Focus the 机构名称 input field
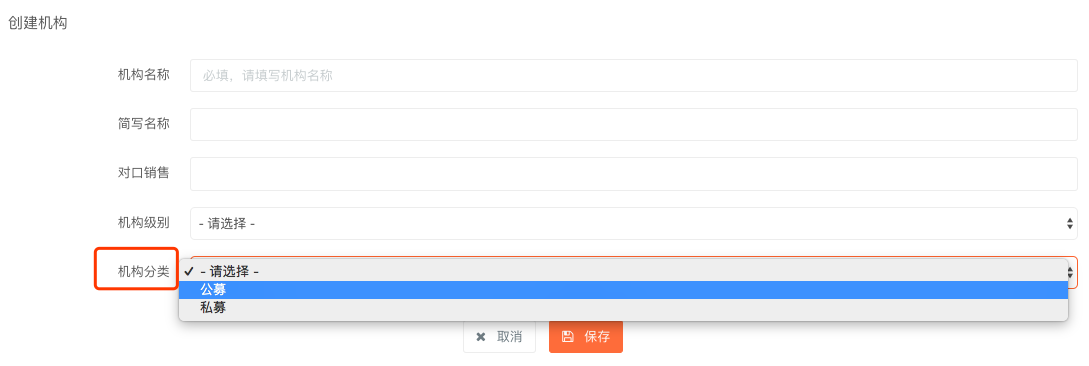 [633, 75]
